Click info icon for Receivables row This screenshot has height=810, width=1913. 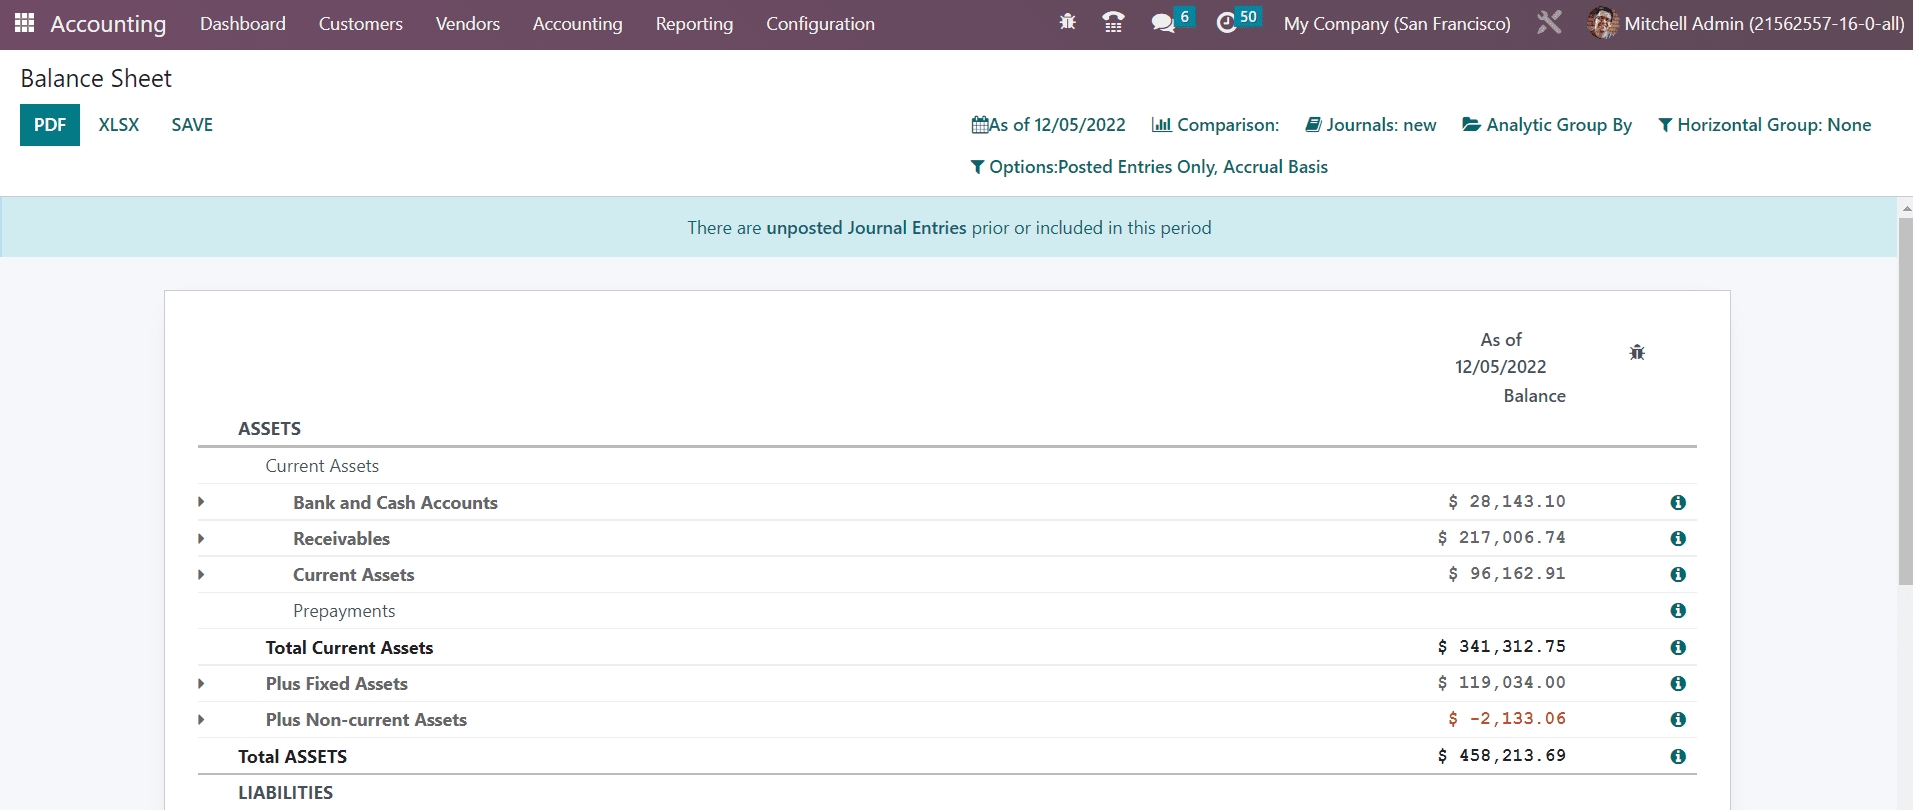(1678, 539)
